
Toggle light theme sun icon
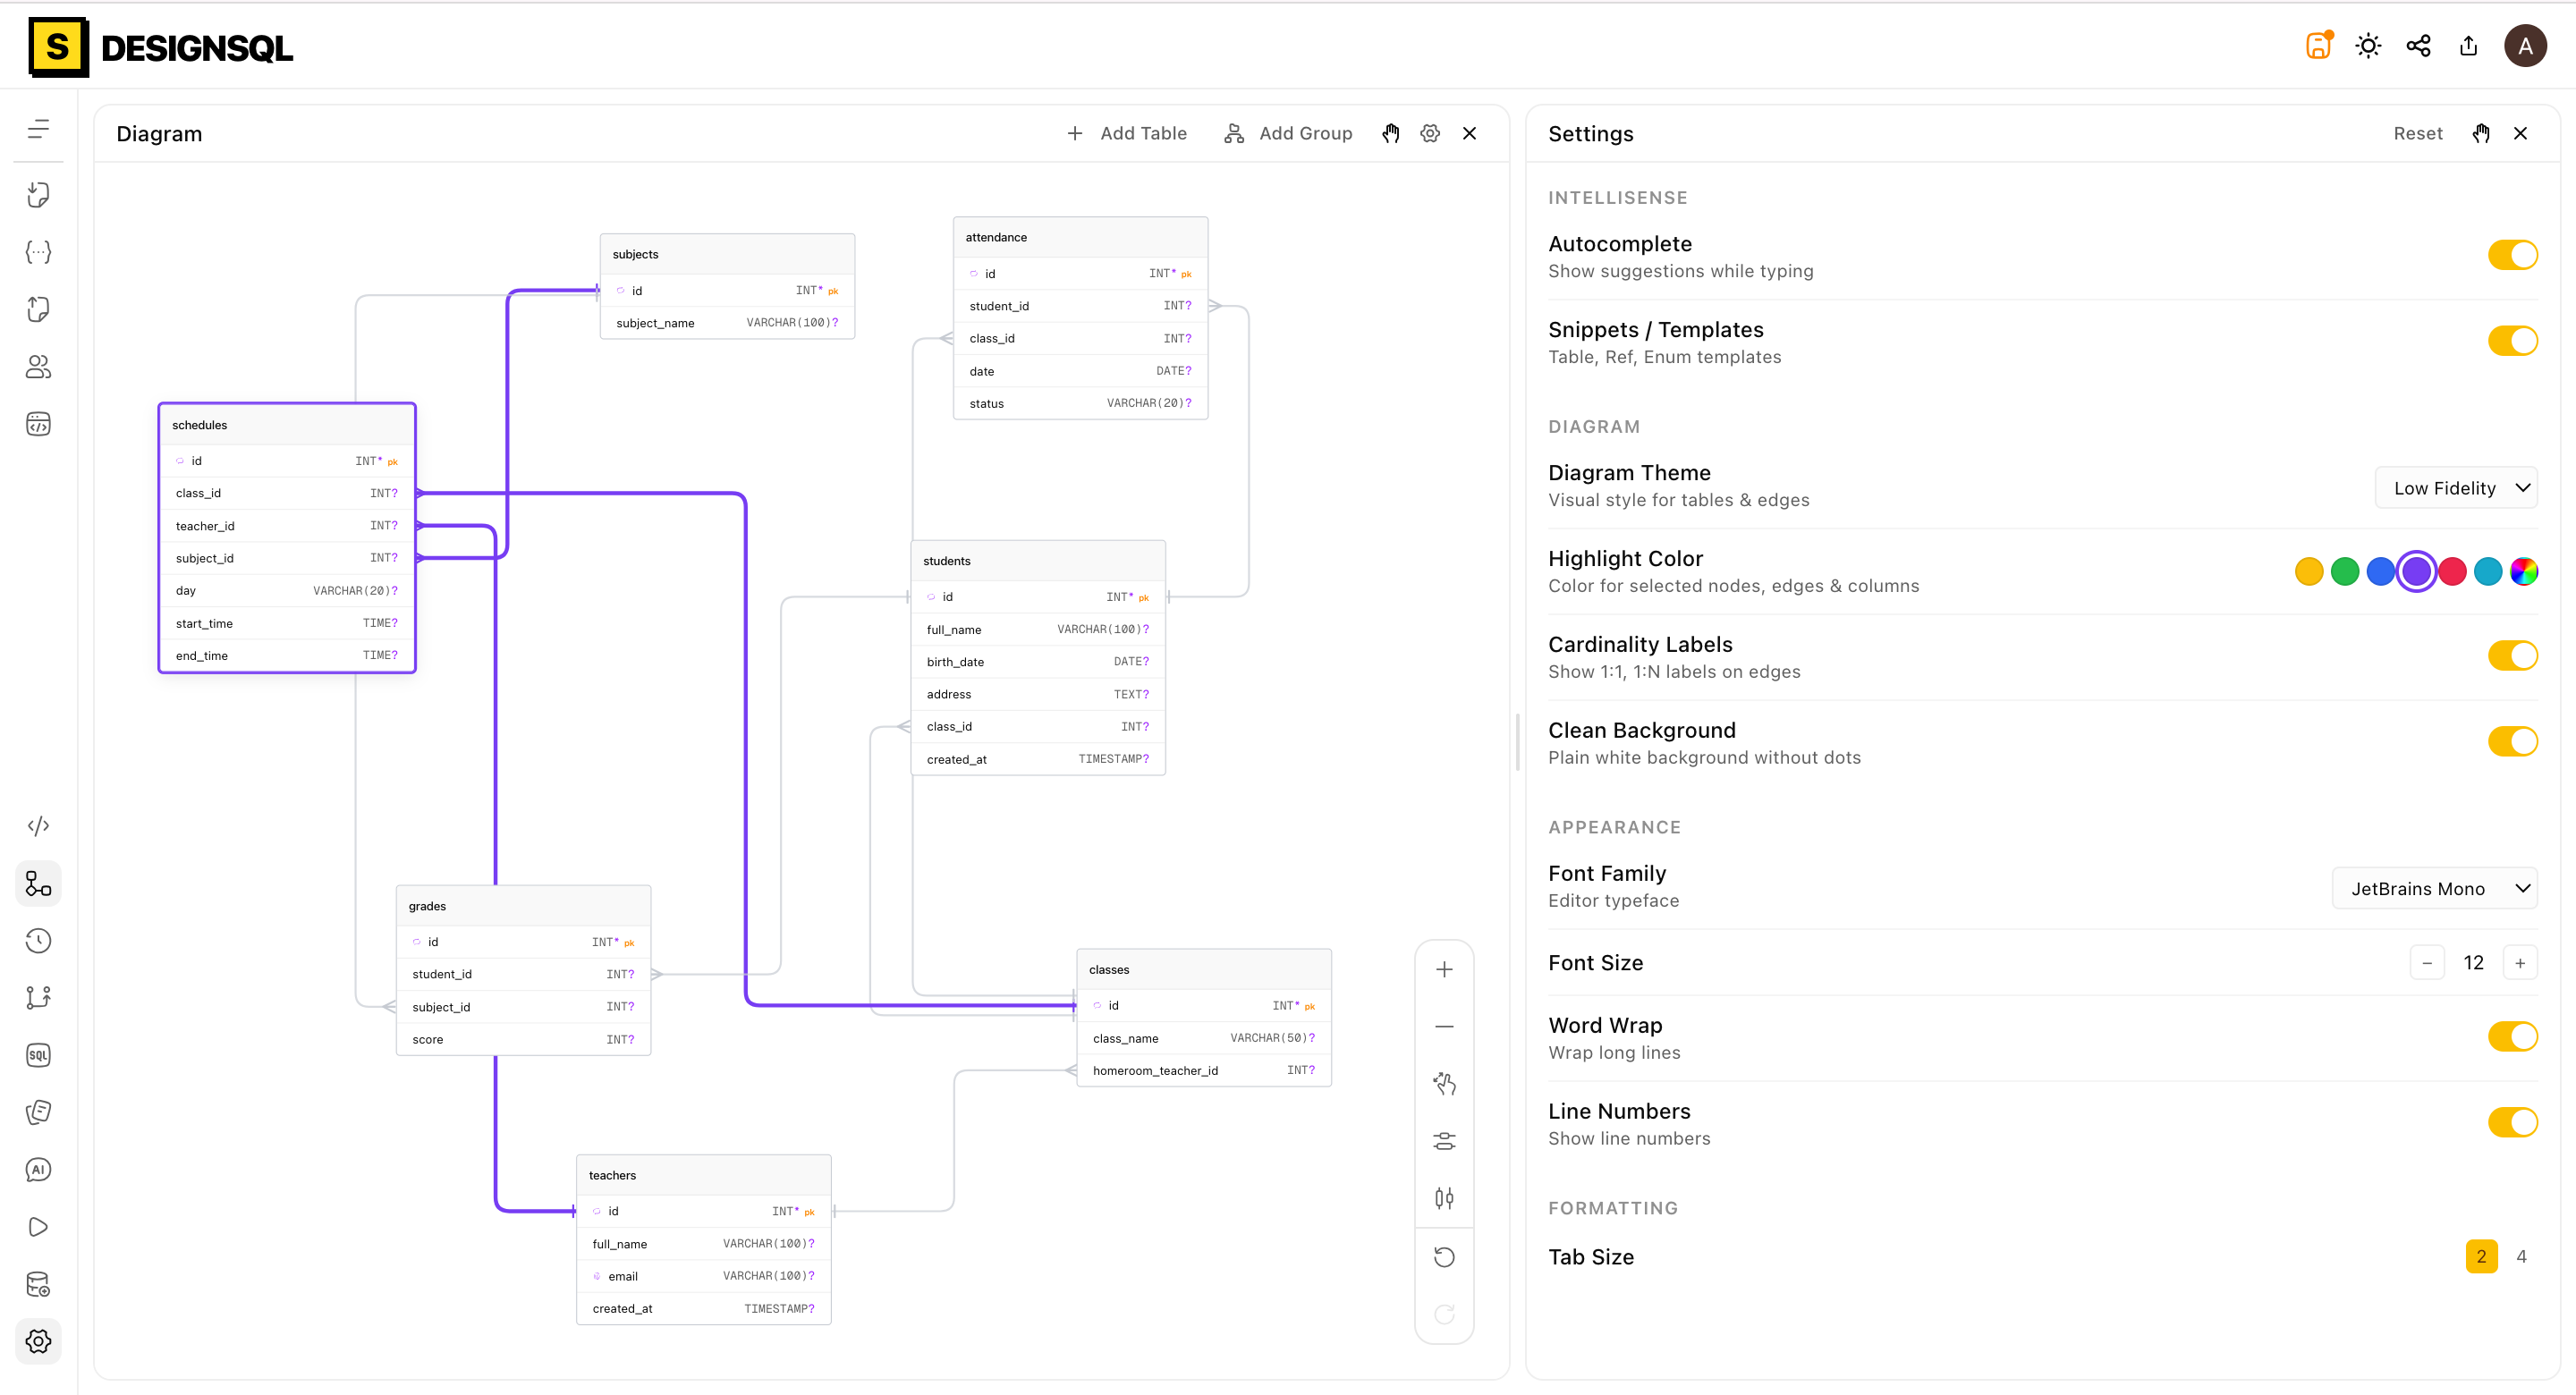[x=2368, y=45]
